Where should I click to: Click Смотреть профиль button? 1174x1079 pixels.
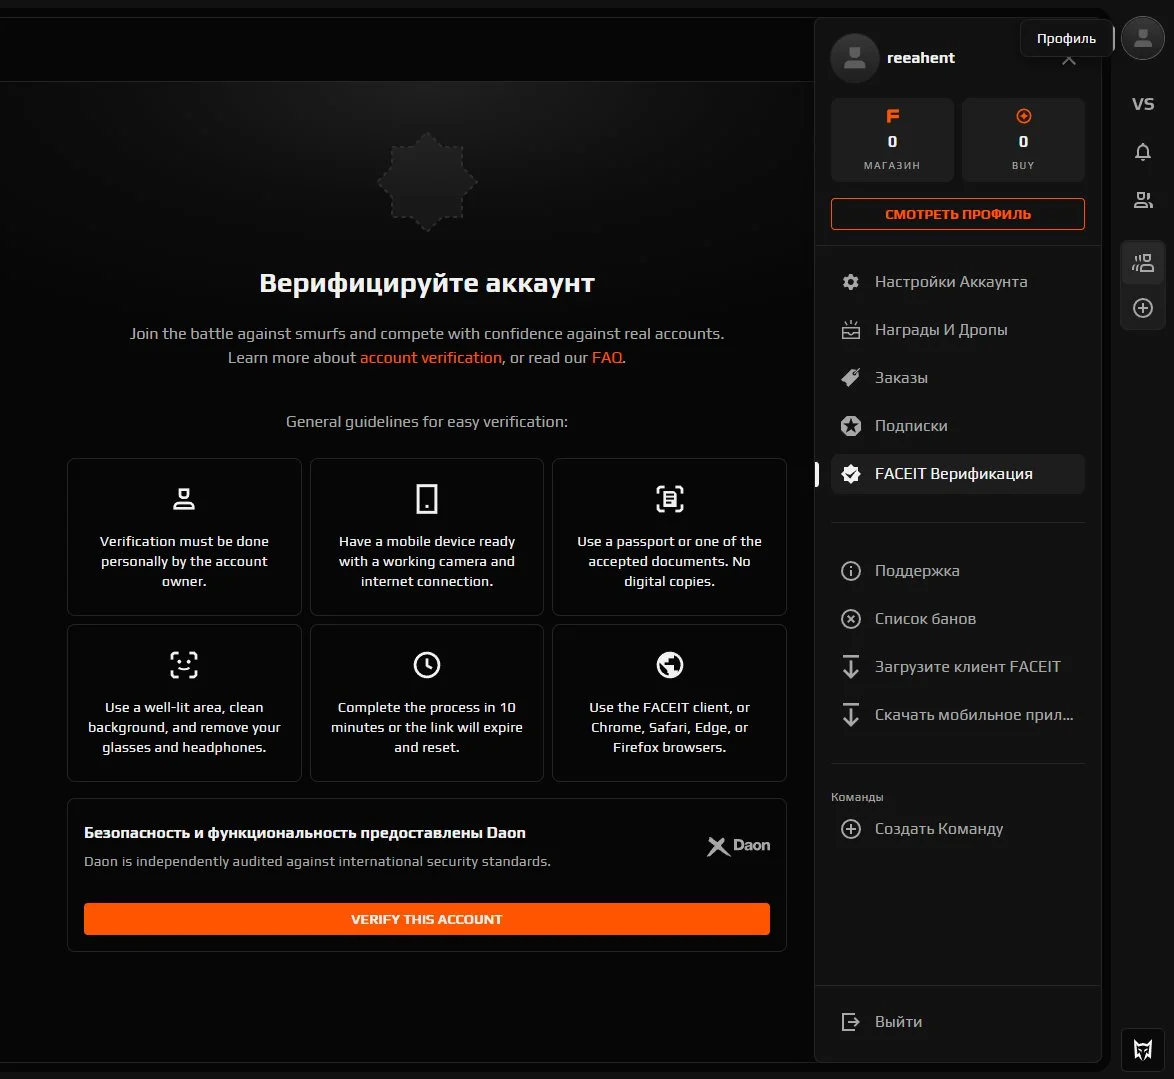[x=958, y=214]
